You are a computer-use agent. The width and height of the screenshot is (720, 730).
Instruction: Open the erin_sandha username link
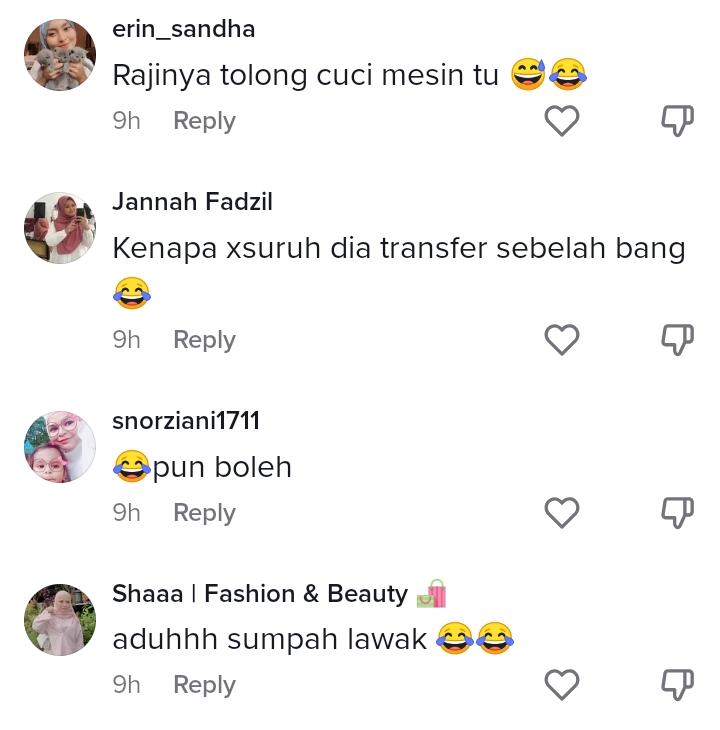(x=184, y=29)
